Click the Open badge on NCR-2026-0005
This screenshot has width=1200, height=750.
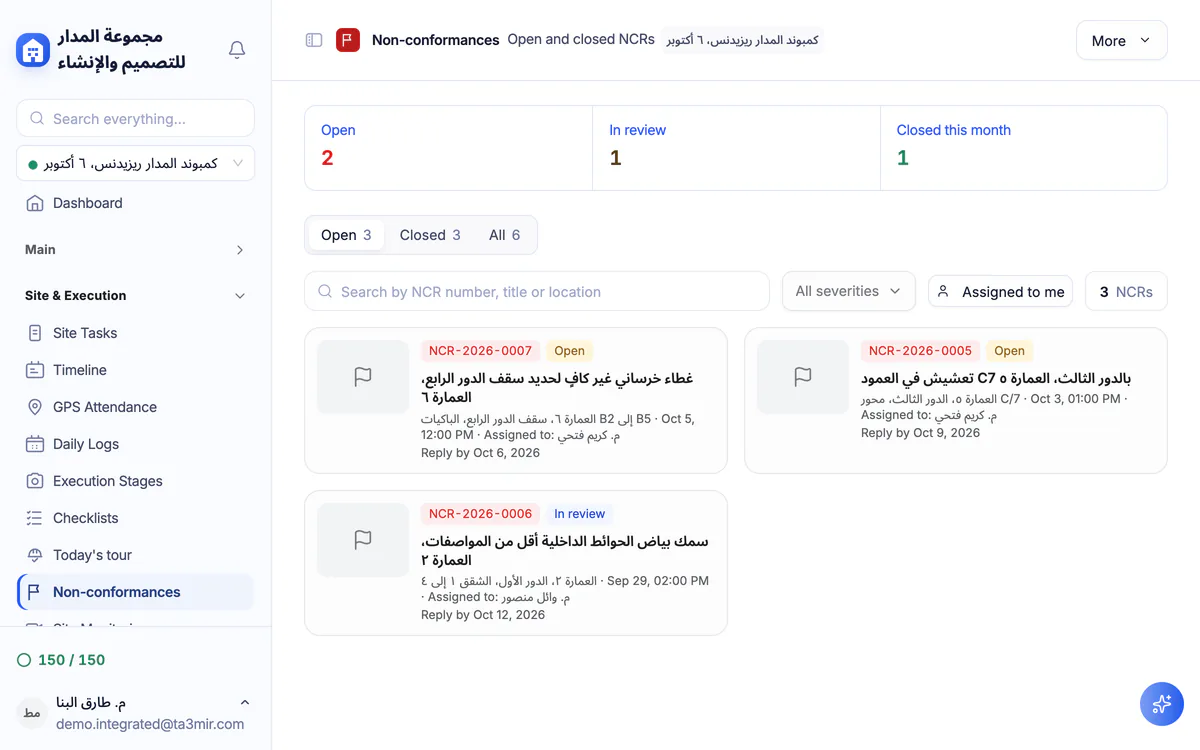[x=1010, y=351]
